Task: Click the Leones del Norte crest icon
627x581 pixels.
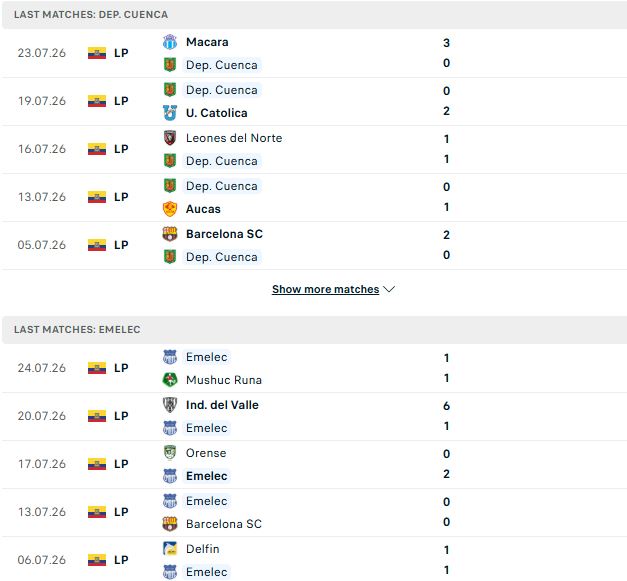Action: (170, 138)
